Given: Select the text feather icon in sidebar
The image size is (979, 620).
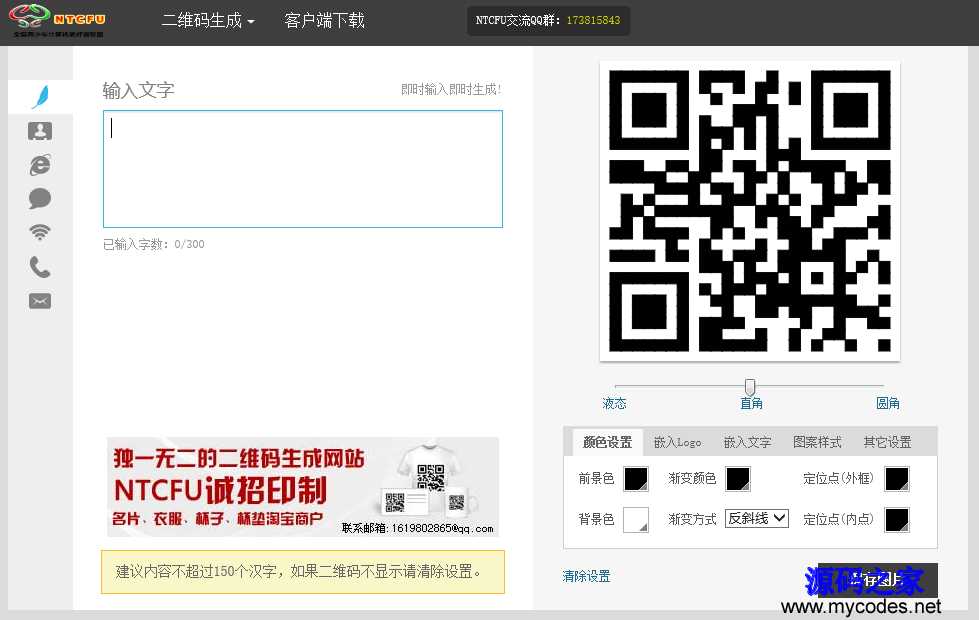Looking at the screenshot, I should click(40, 97).
